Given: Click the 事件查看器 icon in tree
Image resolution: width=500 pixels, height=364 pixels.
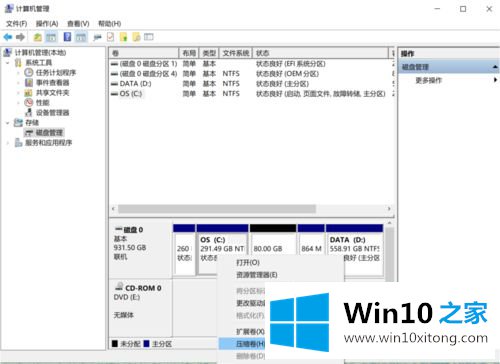Looking at the screenshot, I should 29,82.
